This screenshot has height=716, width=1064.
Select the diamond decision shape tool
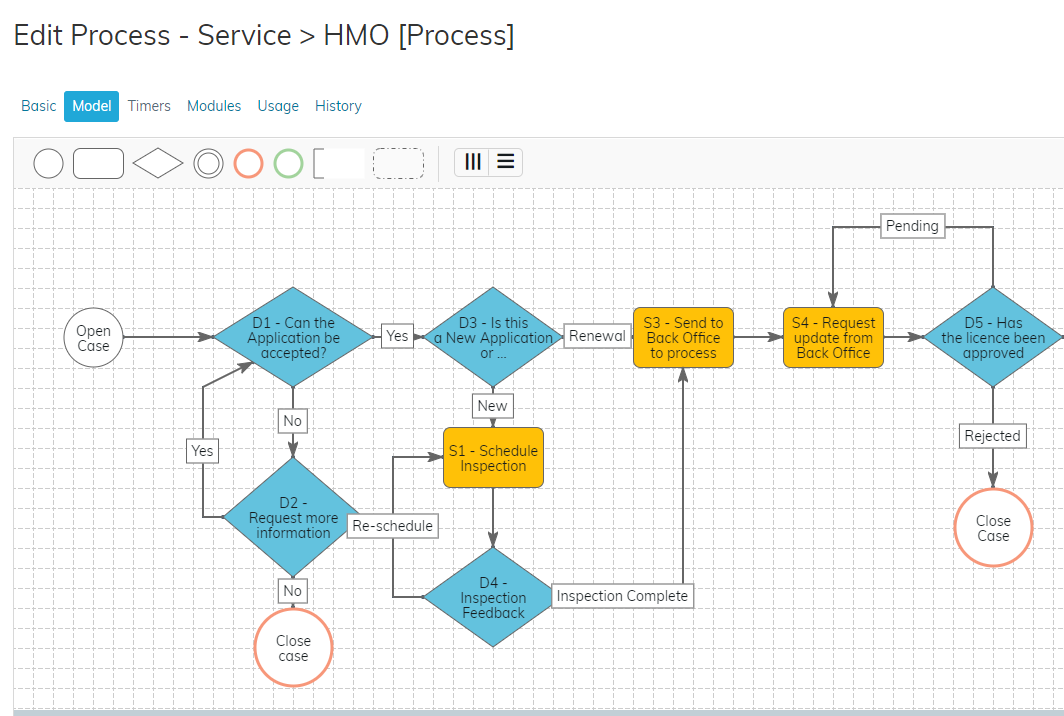click(158, 163)
